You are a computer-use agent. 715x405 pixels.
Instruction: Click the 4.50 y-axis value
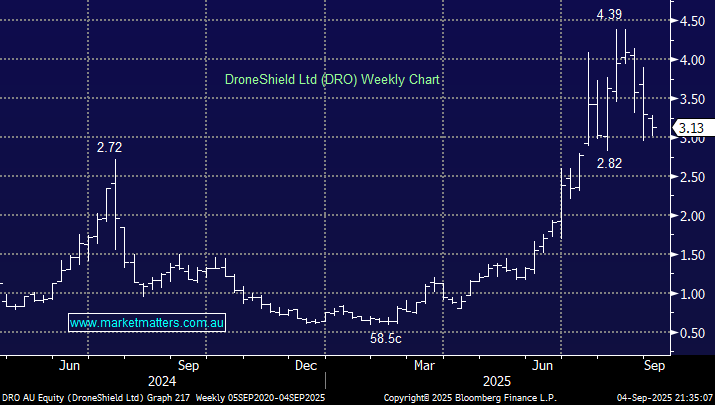[x=692, y=21]
